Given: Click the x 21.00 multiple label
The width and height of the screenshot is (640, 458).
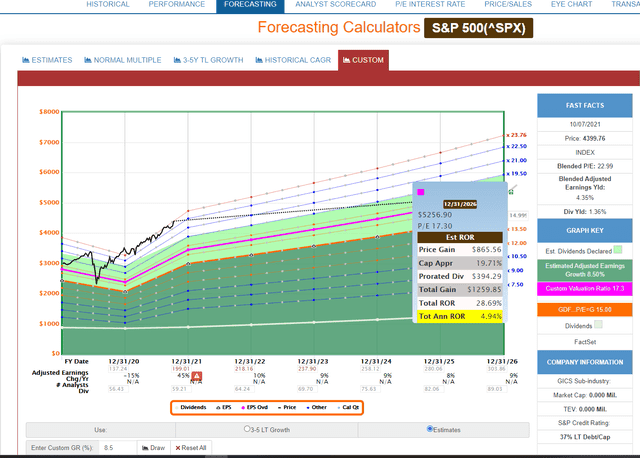Looking at the screenshot, I should click(517, 160).
